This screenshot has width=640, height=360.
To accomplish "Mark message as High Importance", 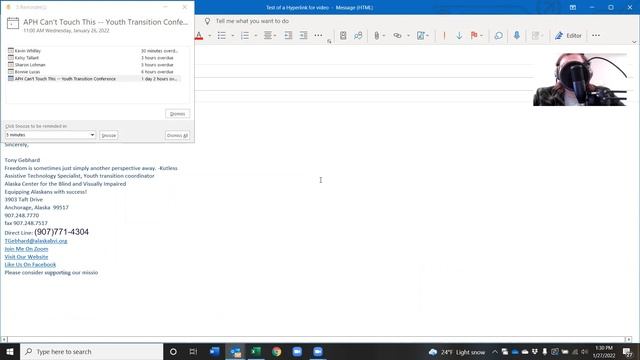I will click(444, 36).
